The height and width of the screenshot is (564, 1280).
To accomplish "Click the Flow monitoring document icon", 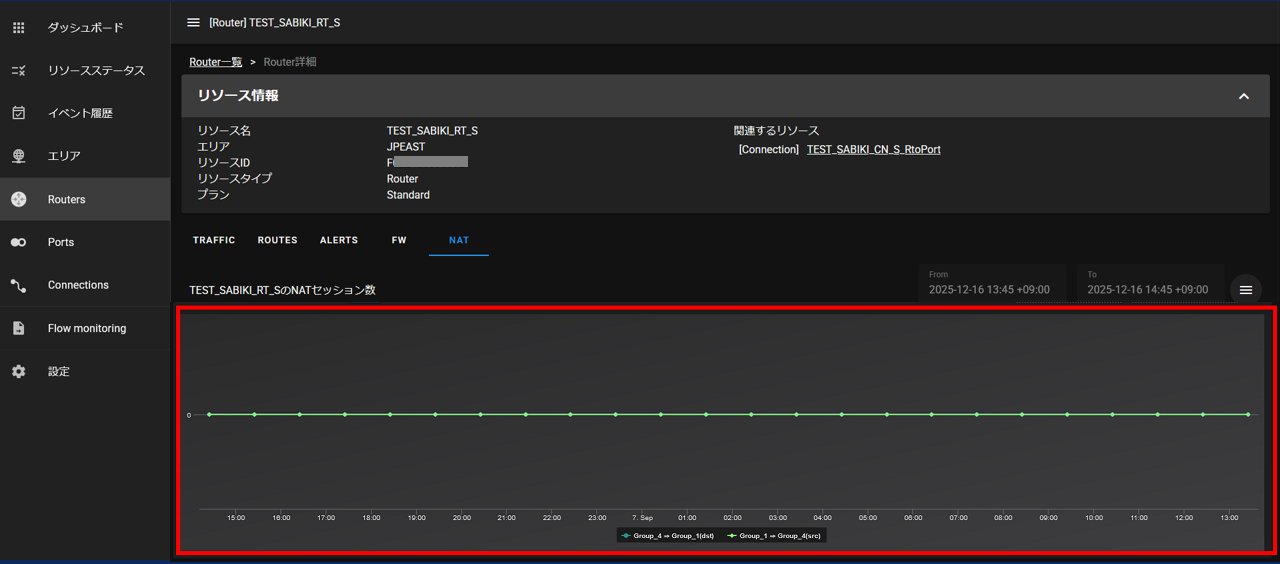I will [x=18, y=328].
